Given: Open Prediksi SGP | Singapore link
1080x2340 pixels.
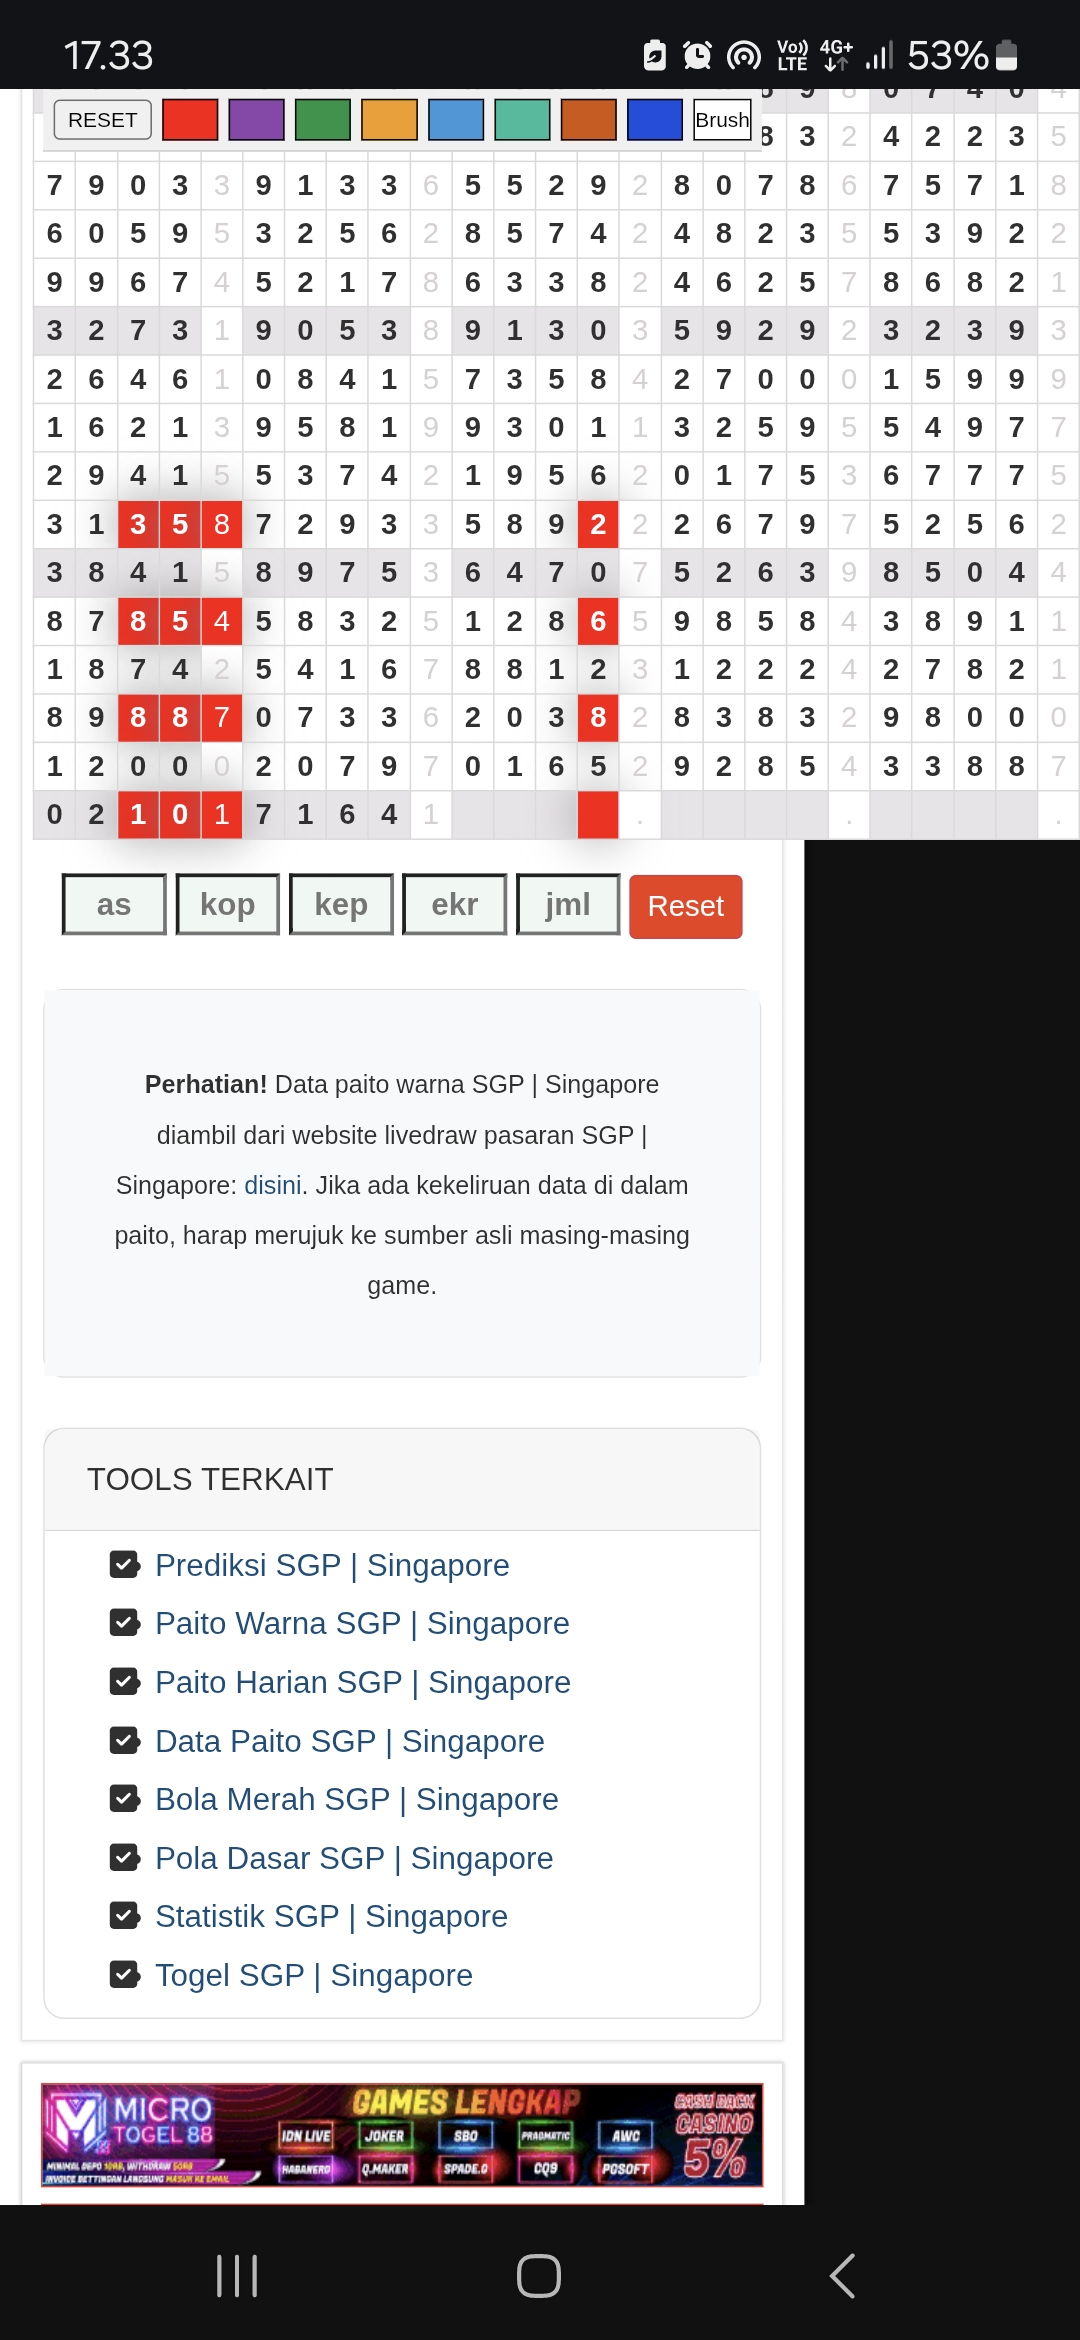Looking at the screenshot, I should pos(332,1565).
